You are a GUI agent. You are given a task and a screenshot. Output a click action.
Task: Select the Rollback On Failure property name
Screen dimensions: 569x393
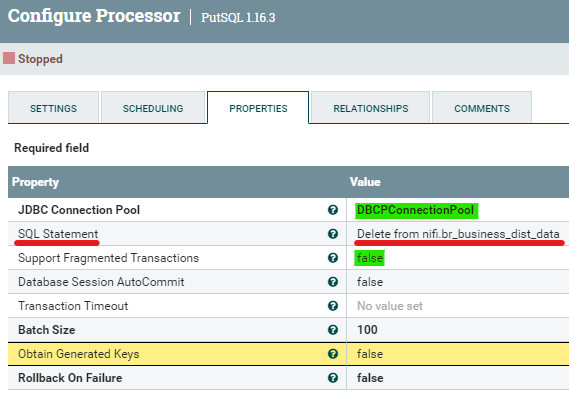pyautogui.click(x=70, y=378)
